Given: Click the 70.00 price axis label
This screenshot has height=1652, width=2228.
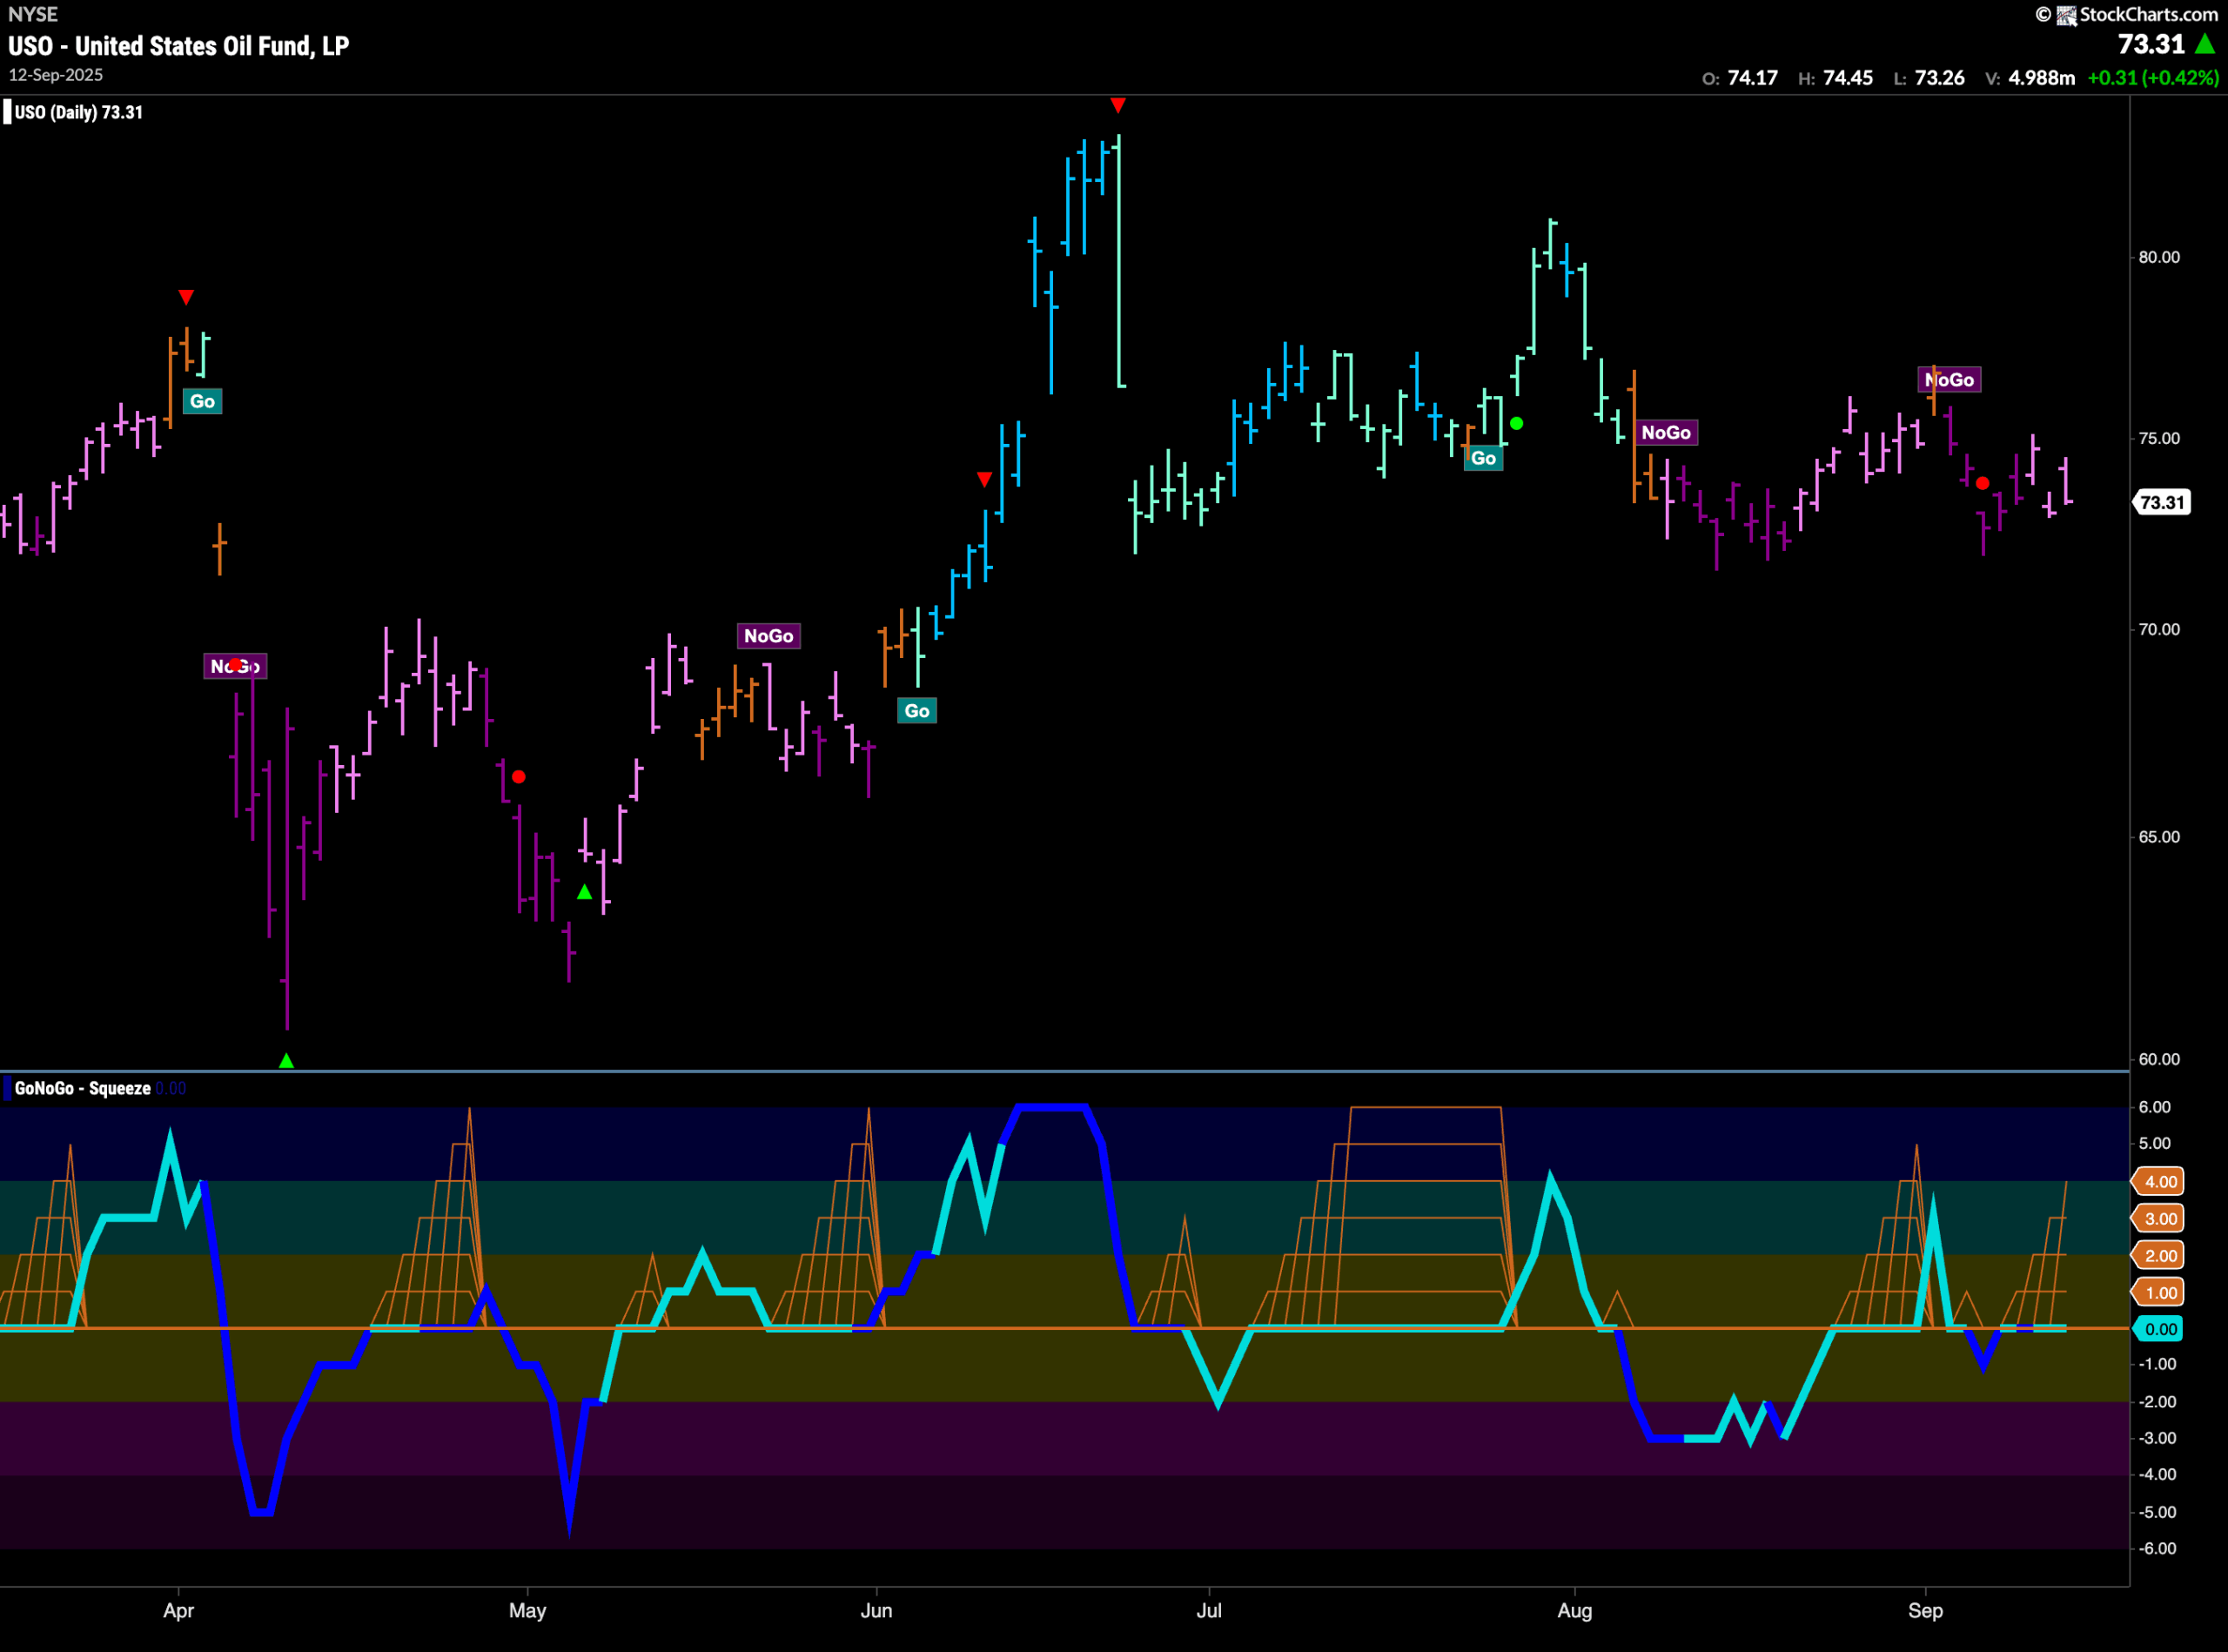Looking at the screenshot, I should tap(2159, 629).
